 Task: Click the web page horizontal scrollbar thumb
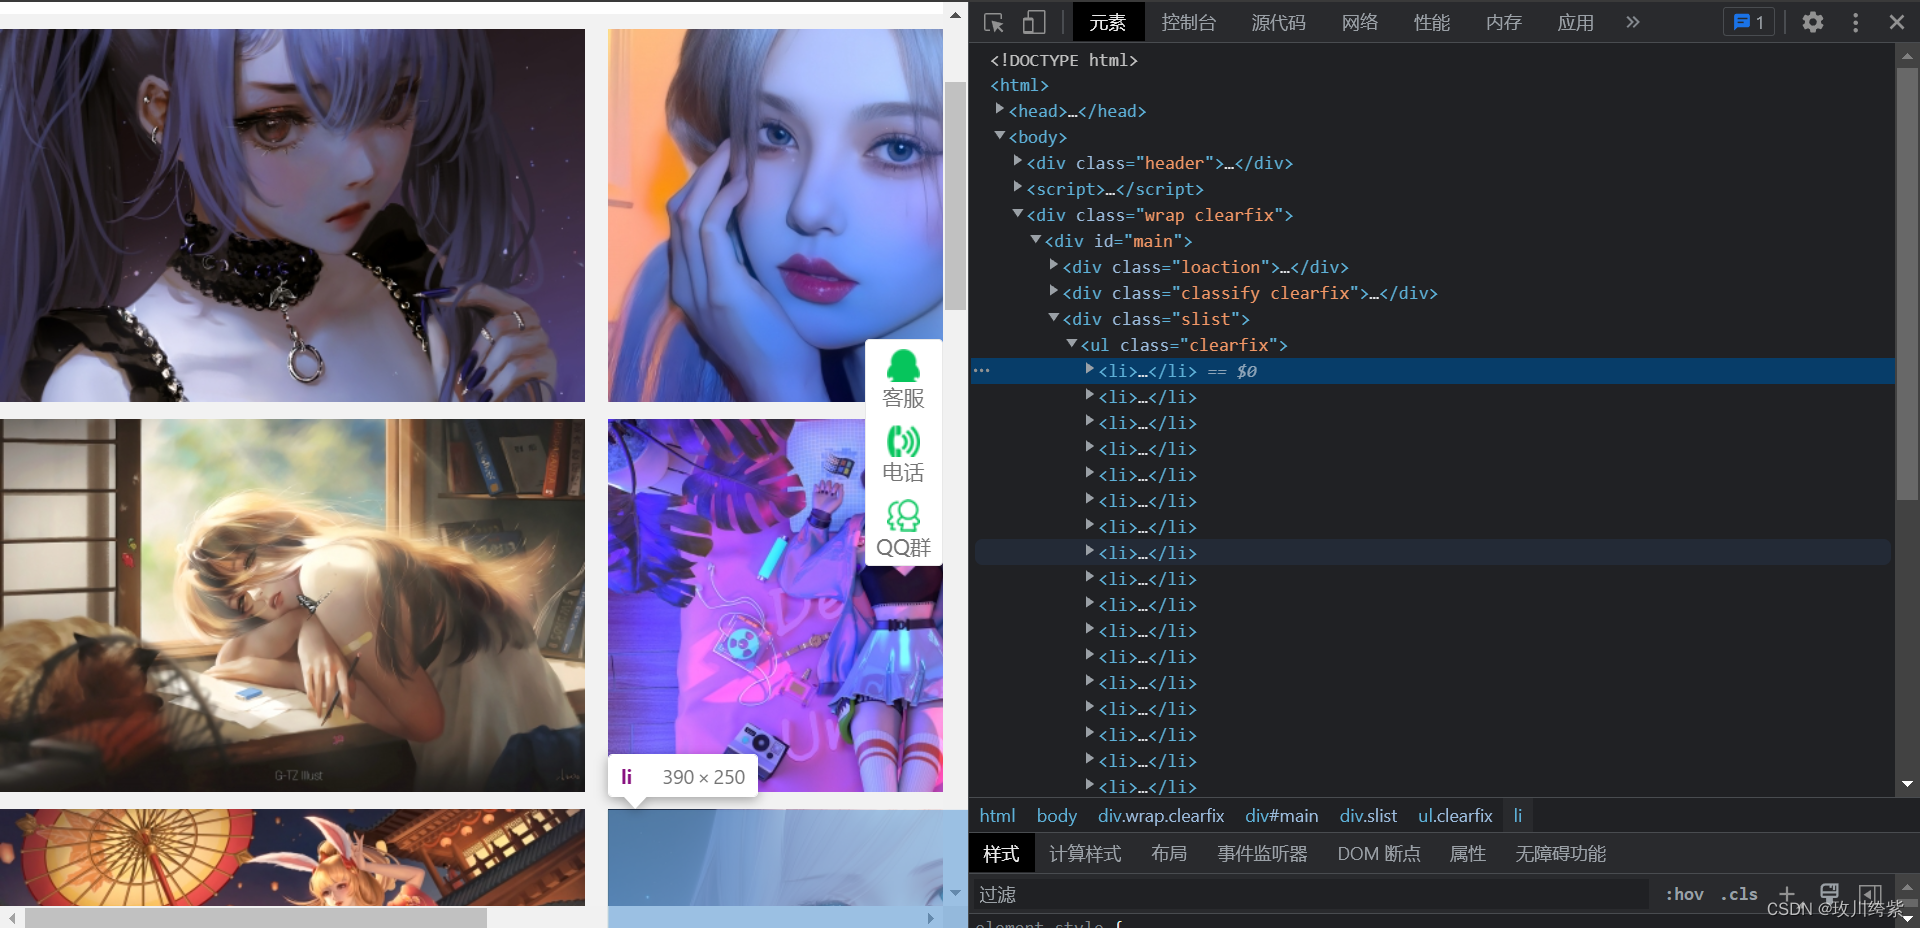pyautogui.click(x=256, y=918)
